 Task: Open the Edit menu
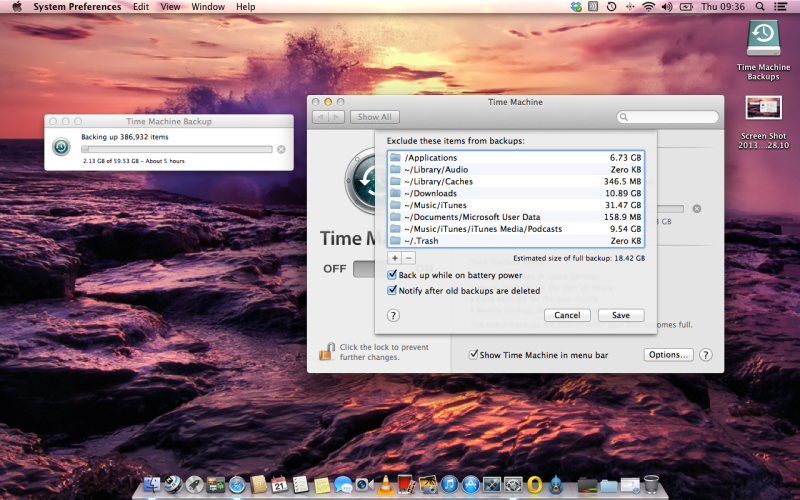[141, 7]
